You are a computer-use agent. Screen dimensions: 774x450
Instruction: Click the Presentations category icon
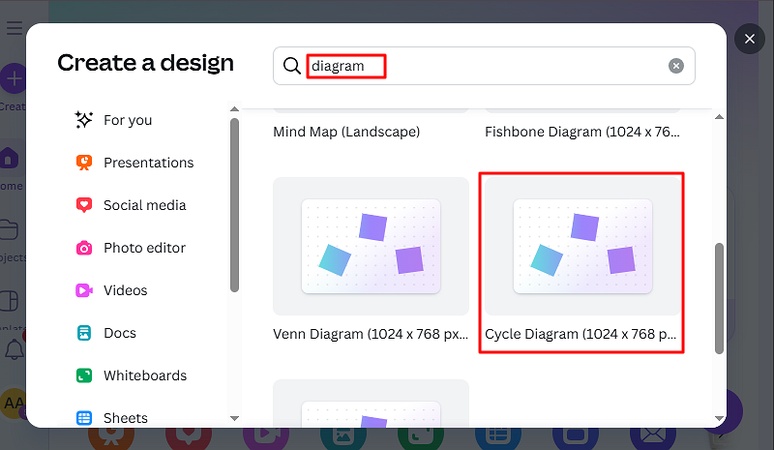[84, 162]
